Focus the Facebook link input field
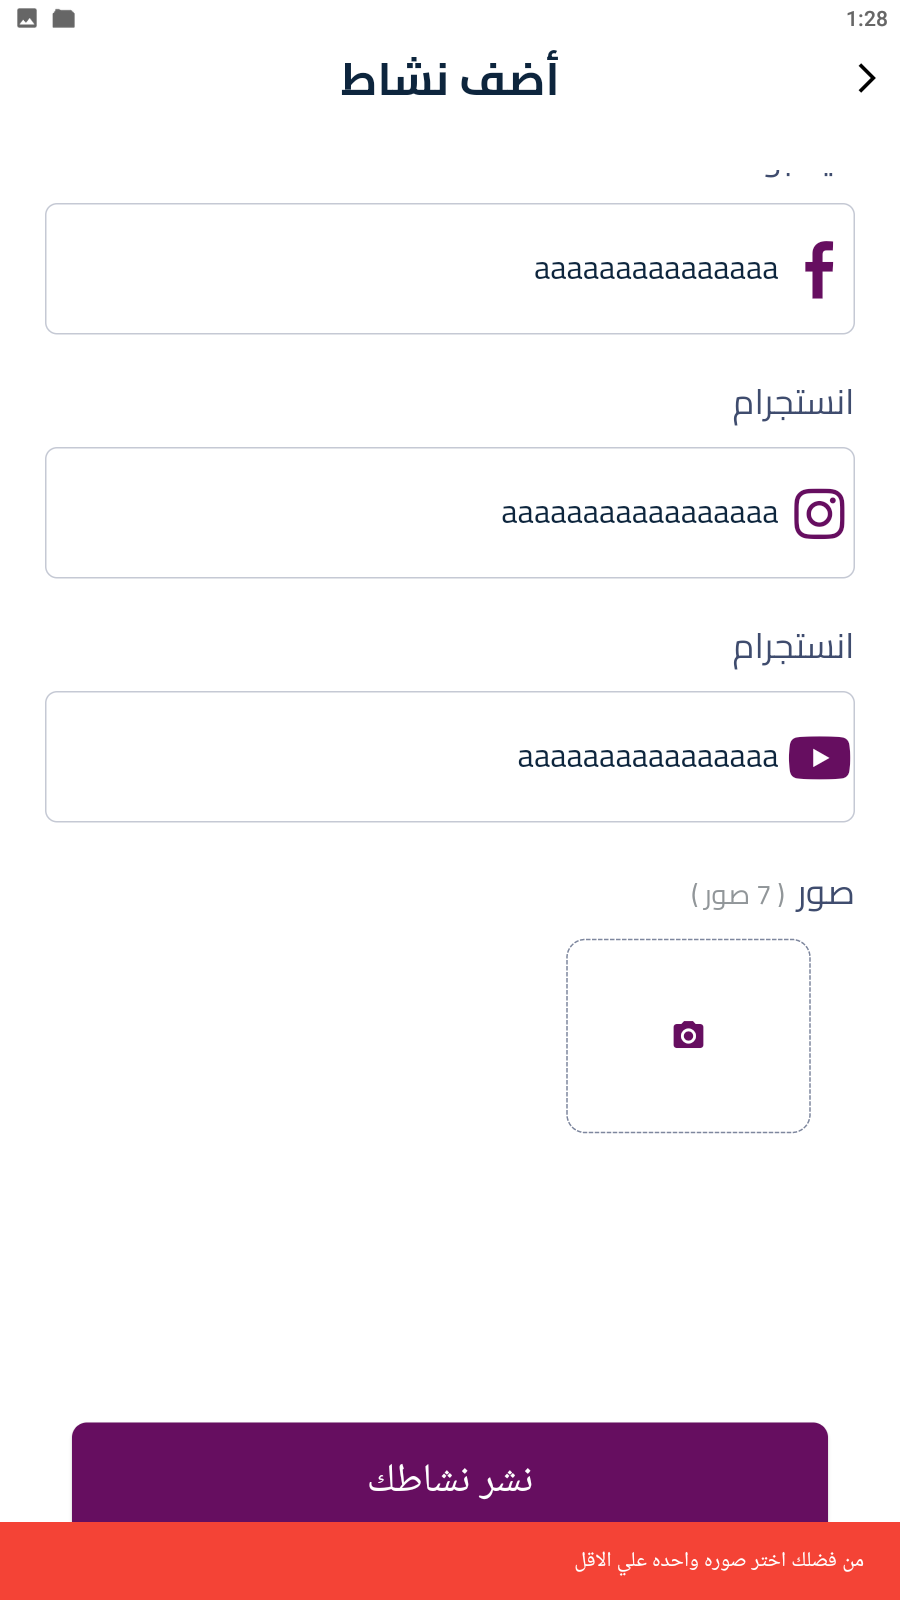900x1600 pixels. [x=420, y=270]
